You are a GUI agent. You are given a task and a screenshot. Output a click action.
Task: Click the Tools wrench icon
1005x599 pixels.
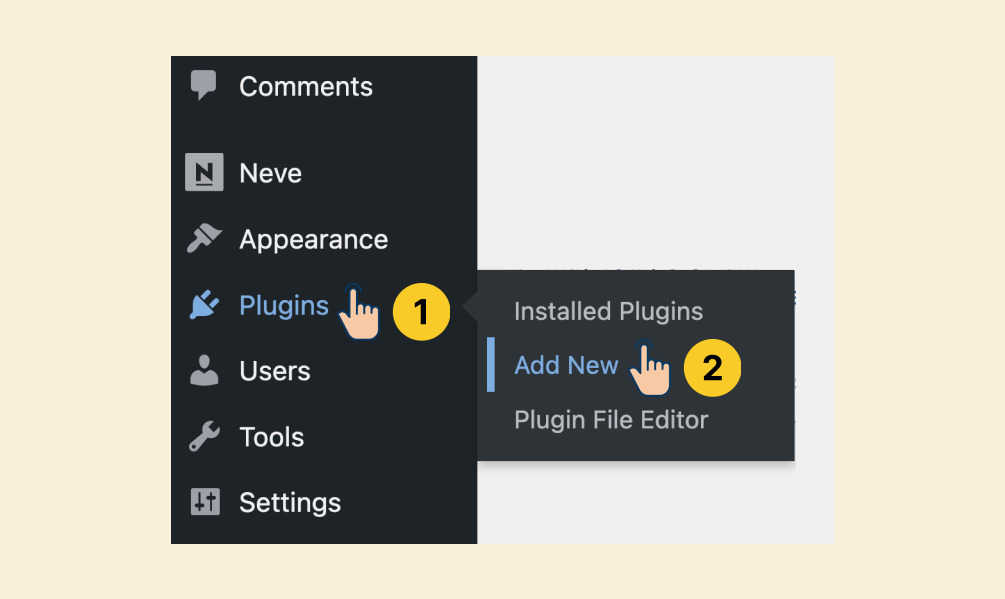coord(204,436)
